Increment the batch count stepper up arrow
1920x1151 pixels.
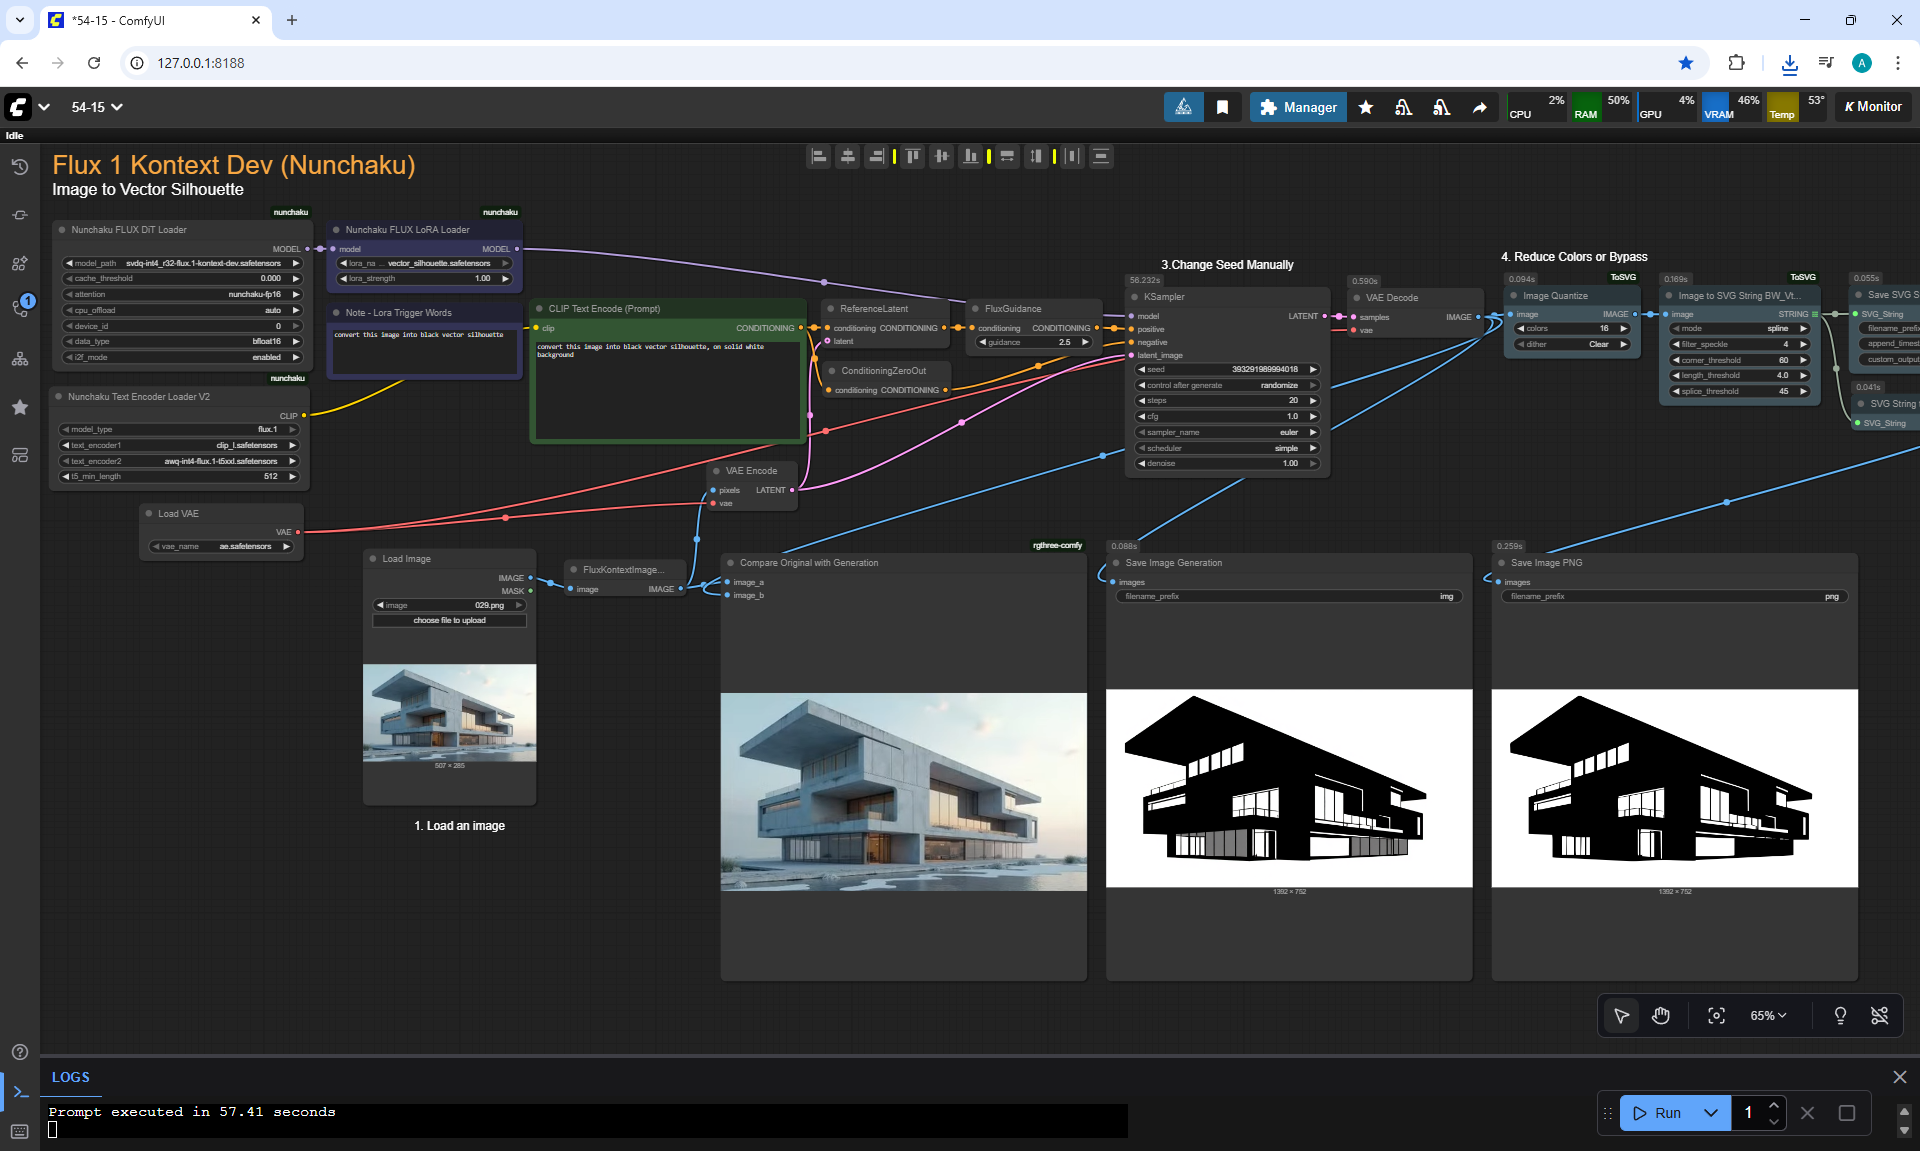1774,1105
